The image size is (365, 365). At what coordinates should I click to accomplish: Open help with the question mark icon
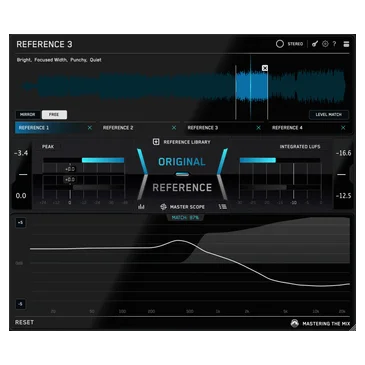tap(334, 44)
